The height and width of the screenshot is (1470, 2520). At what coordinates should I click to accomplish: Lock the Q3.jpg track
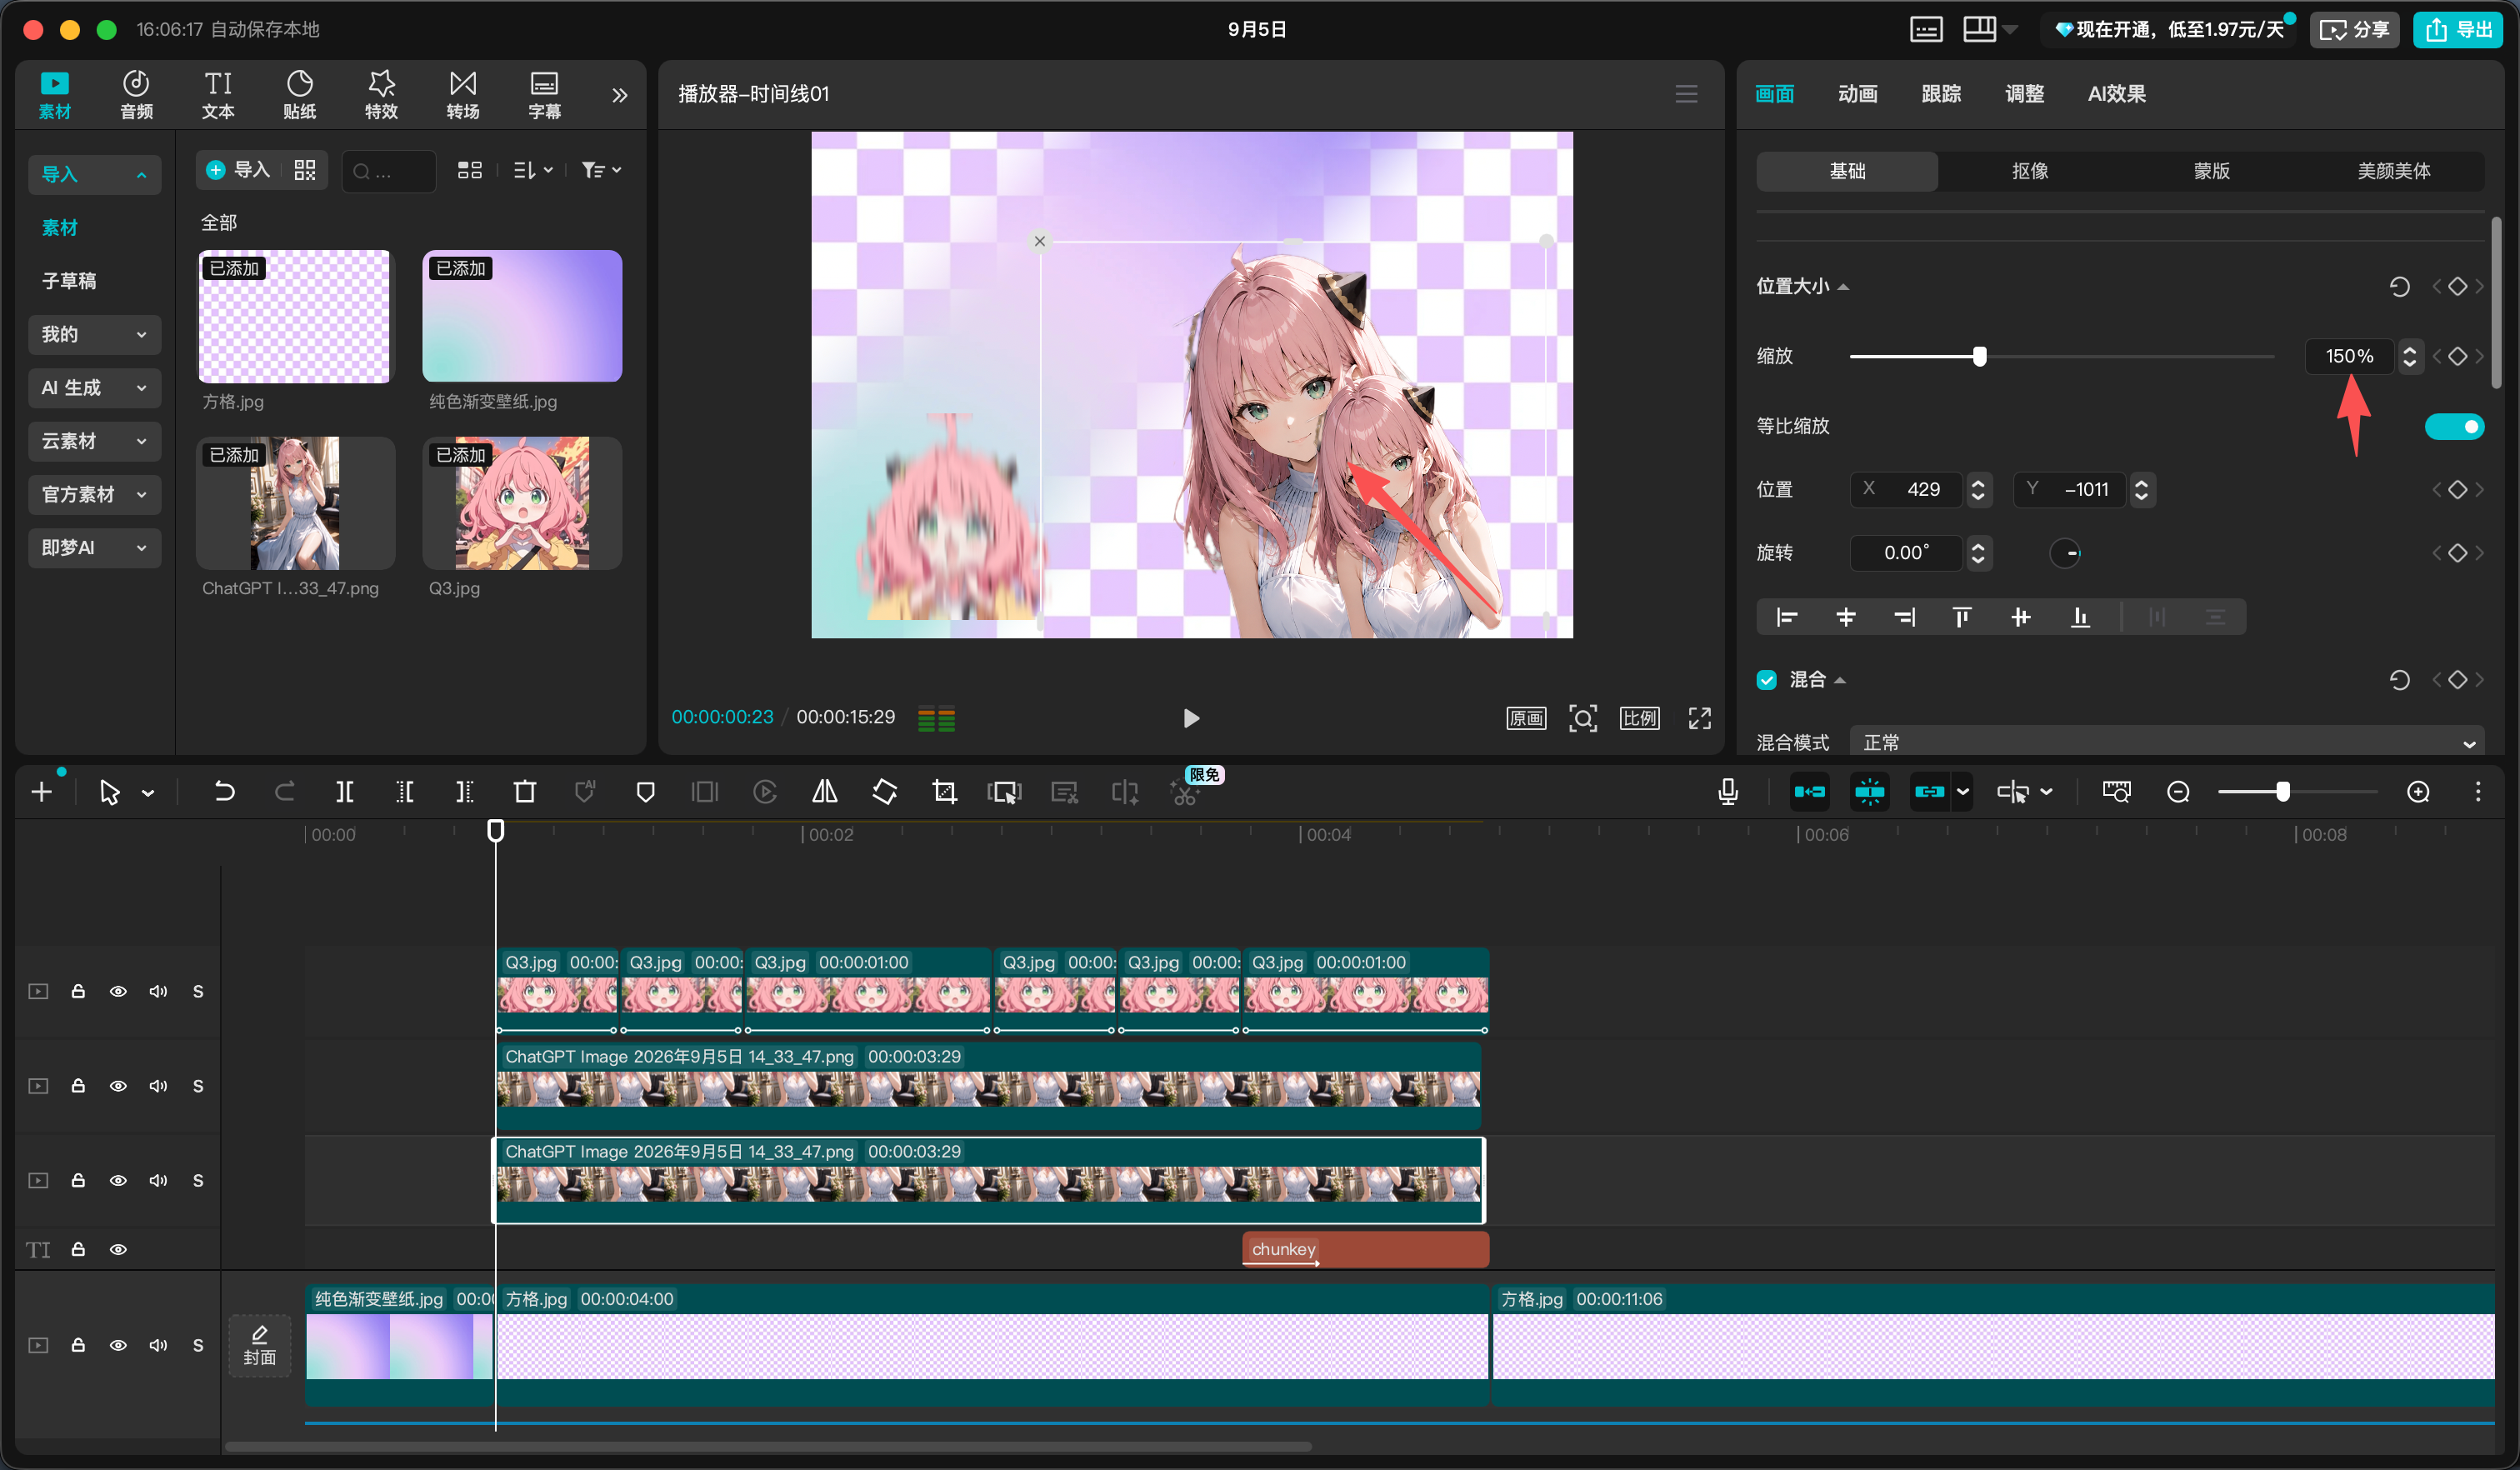coord(78,991)
